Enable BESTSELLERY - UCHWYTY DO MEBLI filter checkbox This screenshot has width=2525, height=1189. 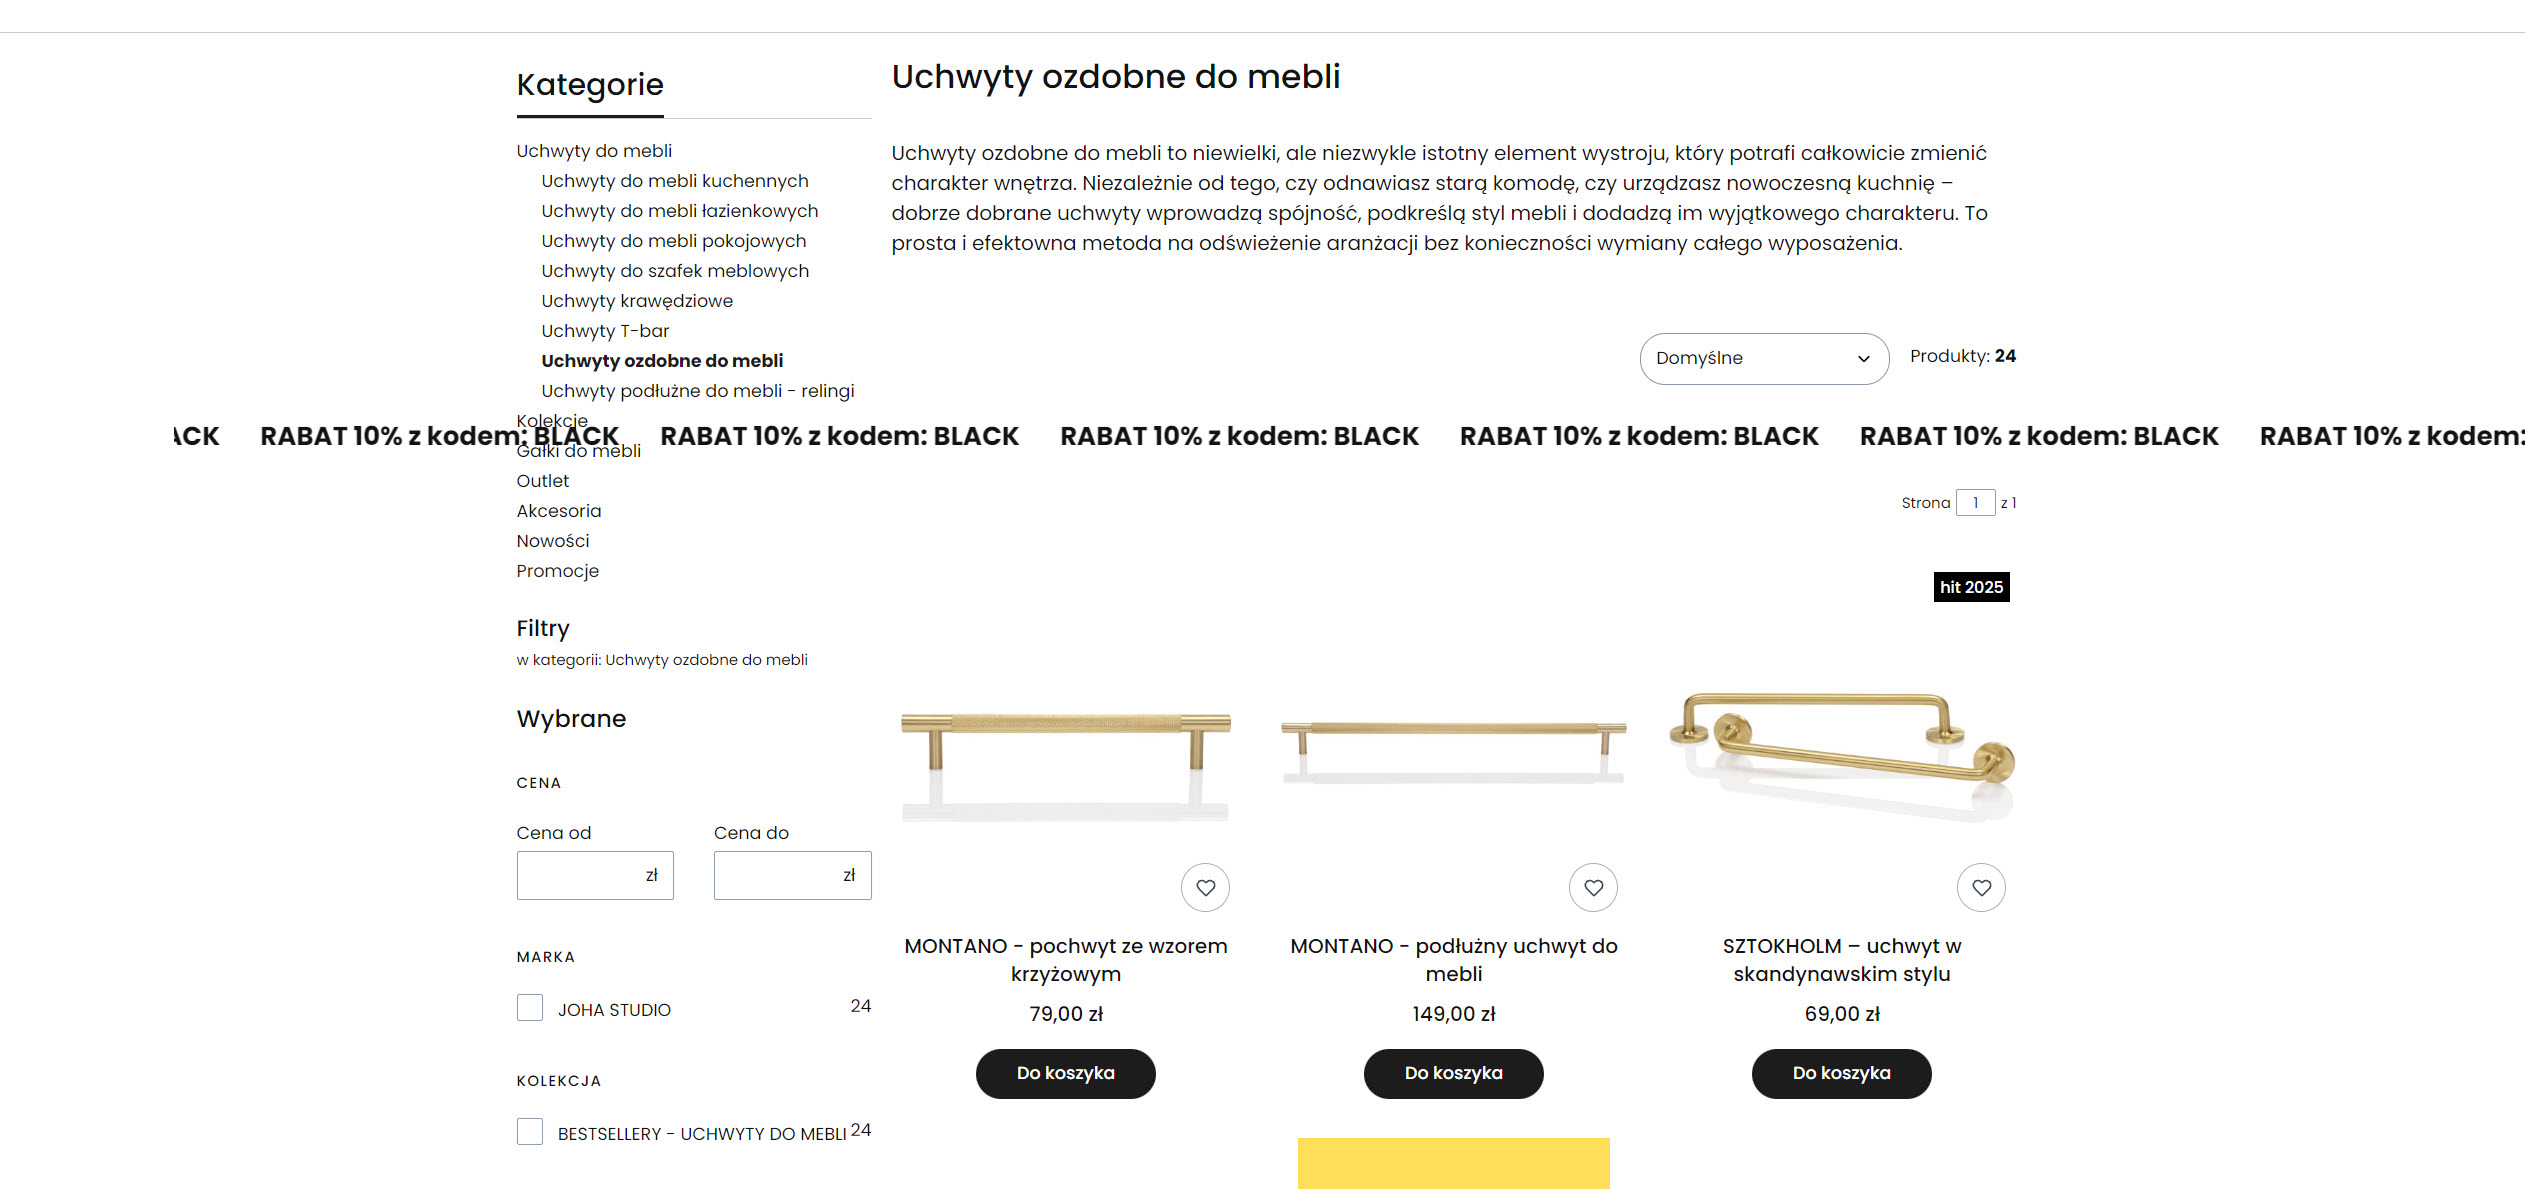click(x=530, y=1131)
